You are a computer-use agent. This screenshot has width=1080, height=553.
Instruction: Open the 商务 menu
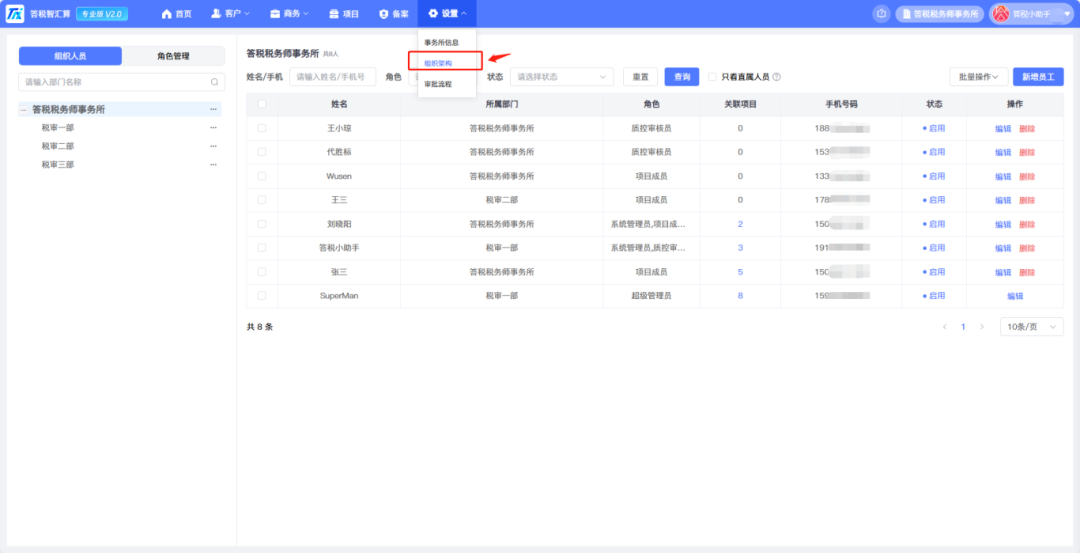[289, 14]
